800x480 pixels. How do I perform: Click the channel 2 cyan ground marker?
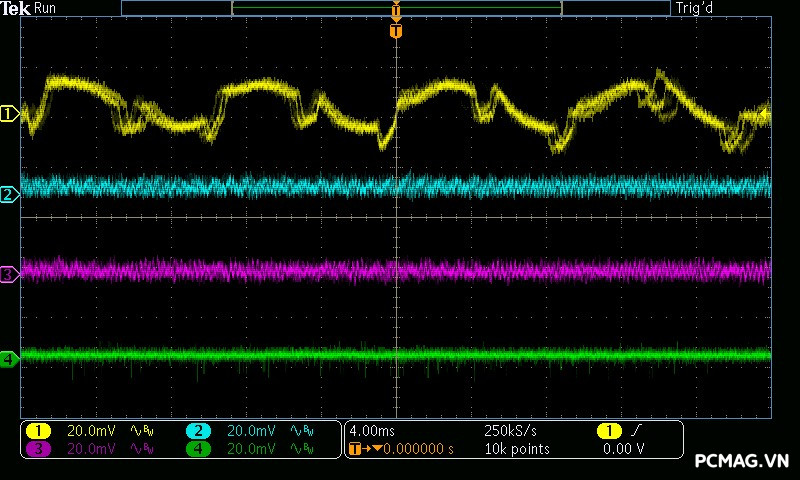click(9, 194)
